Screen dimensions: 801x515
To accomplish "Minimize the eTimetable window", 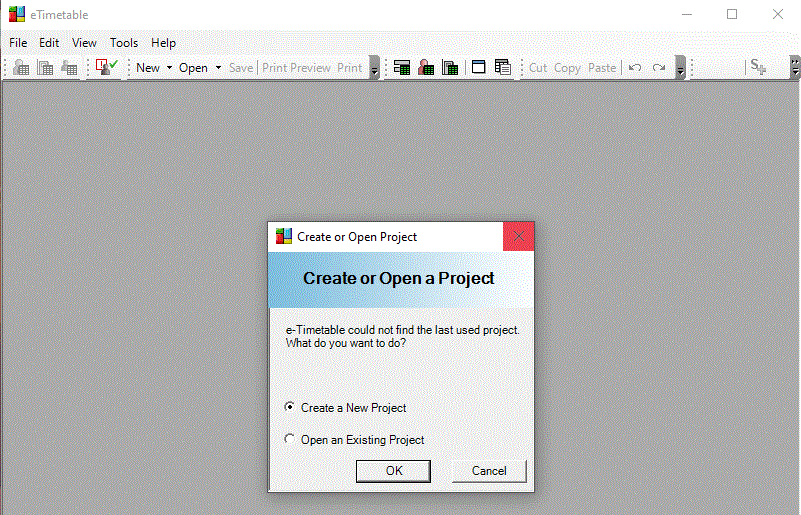I will [x=687, y=14].
